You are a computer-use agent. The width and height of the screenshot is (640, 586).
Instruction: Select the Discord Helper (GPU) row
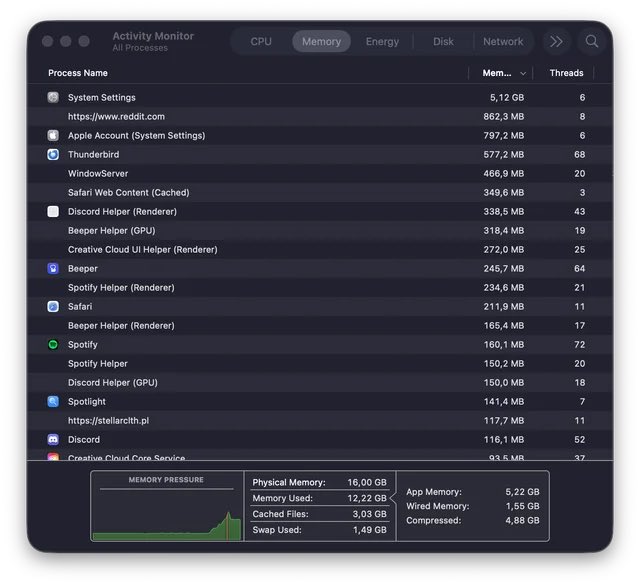(x=320, y=382)
